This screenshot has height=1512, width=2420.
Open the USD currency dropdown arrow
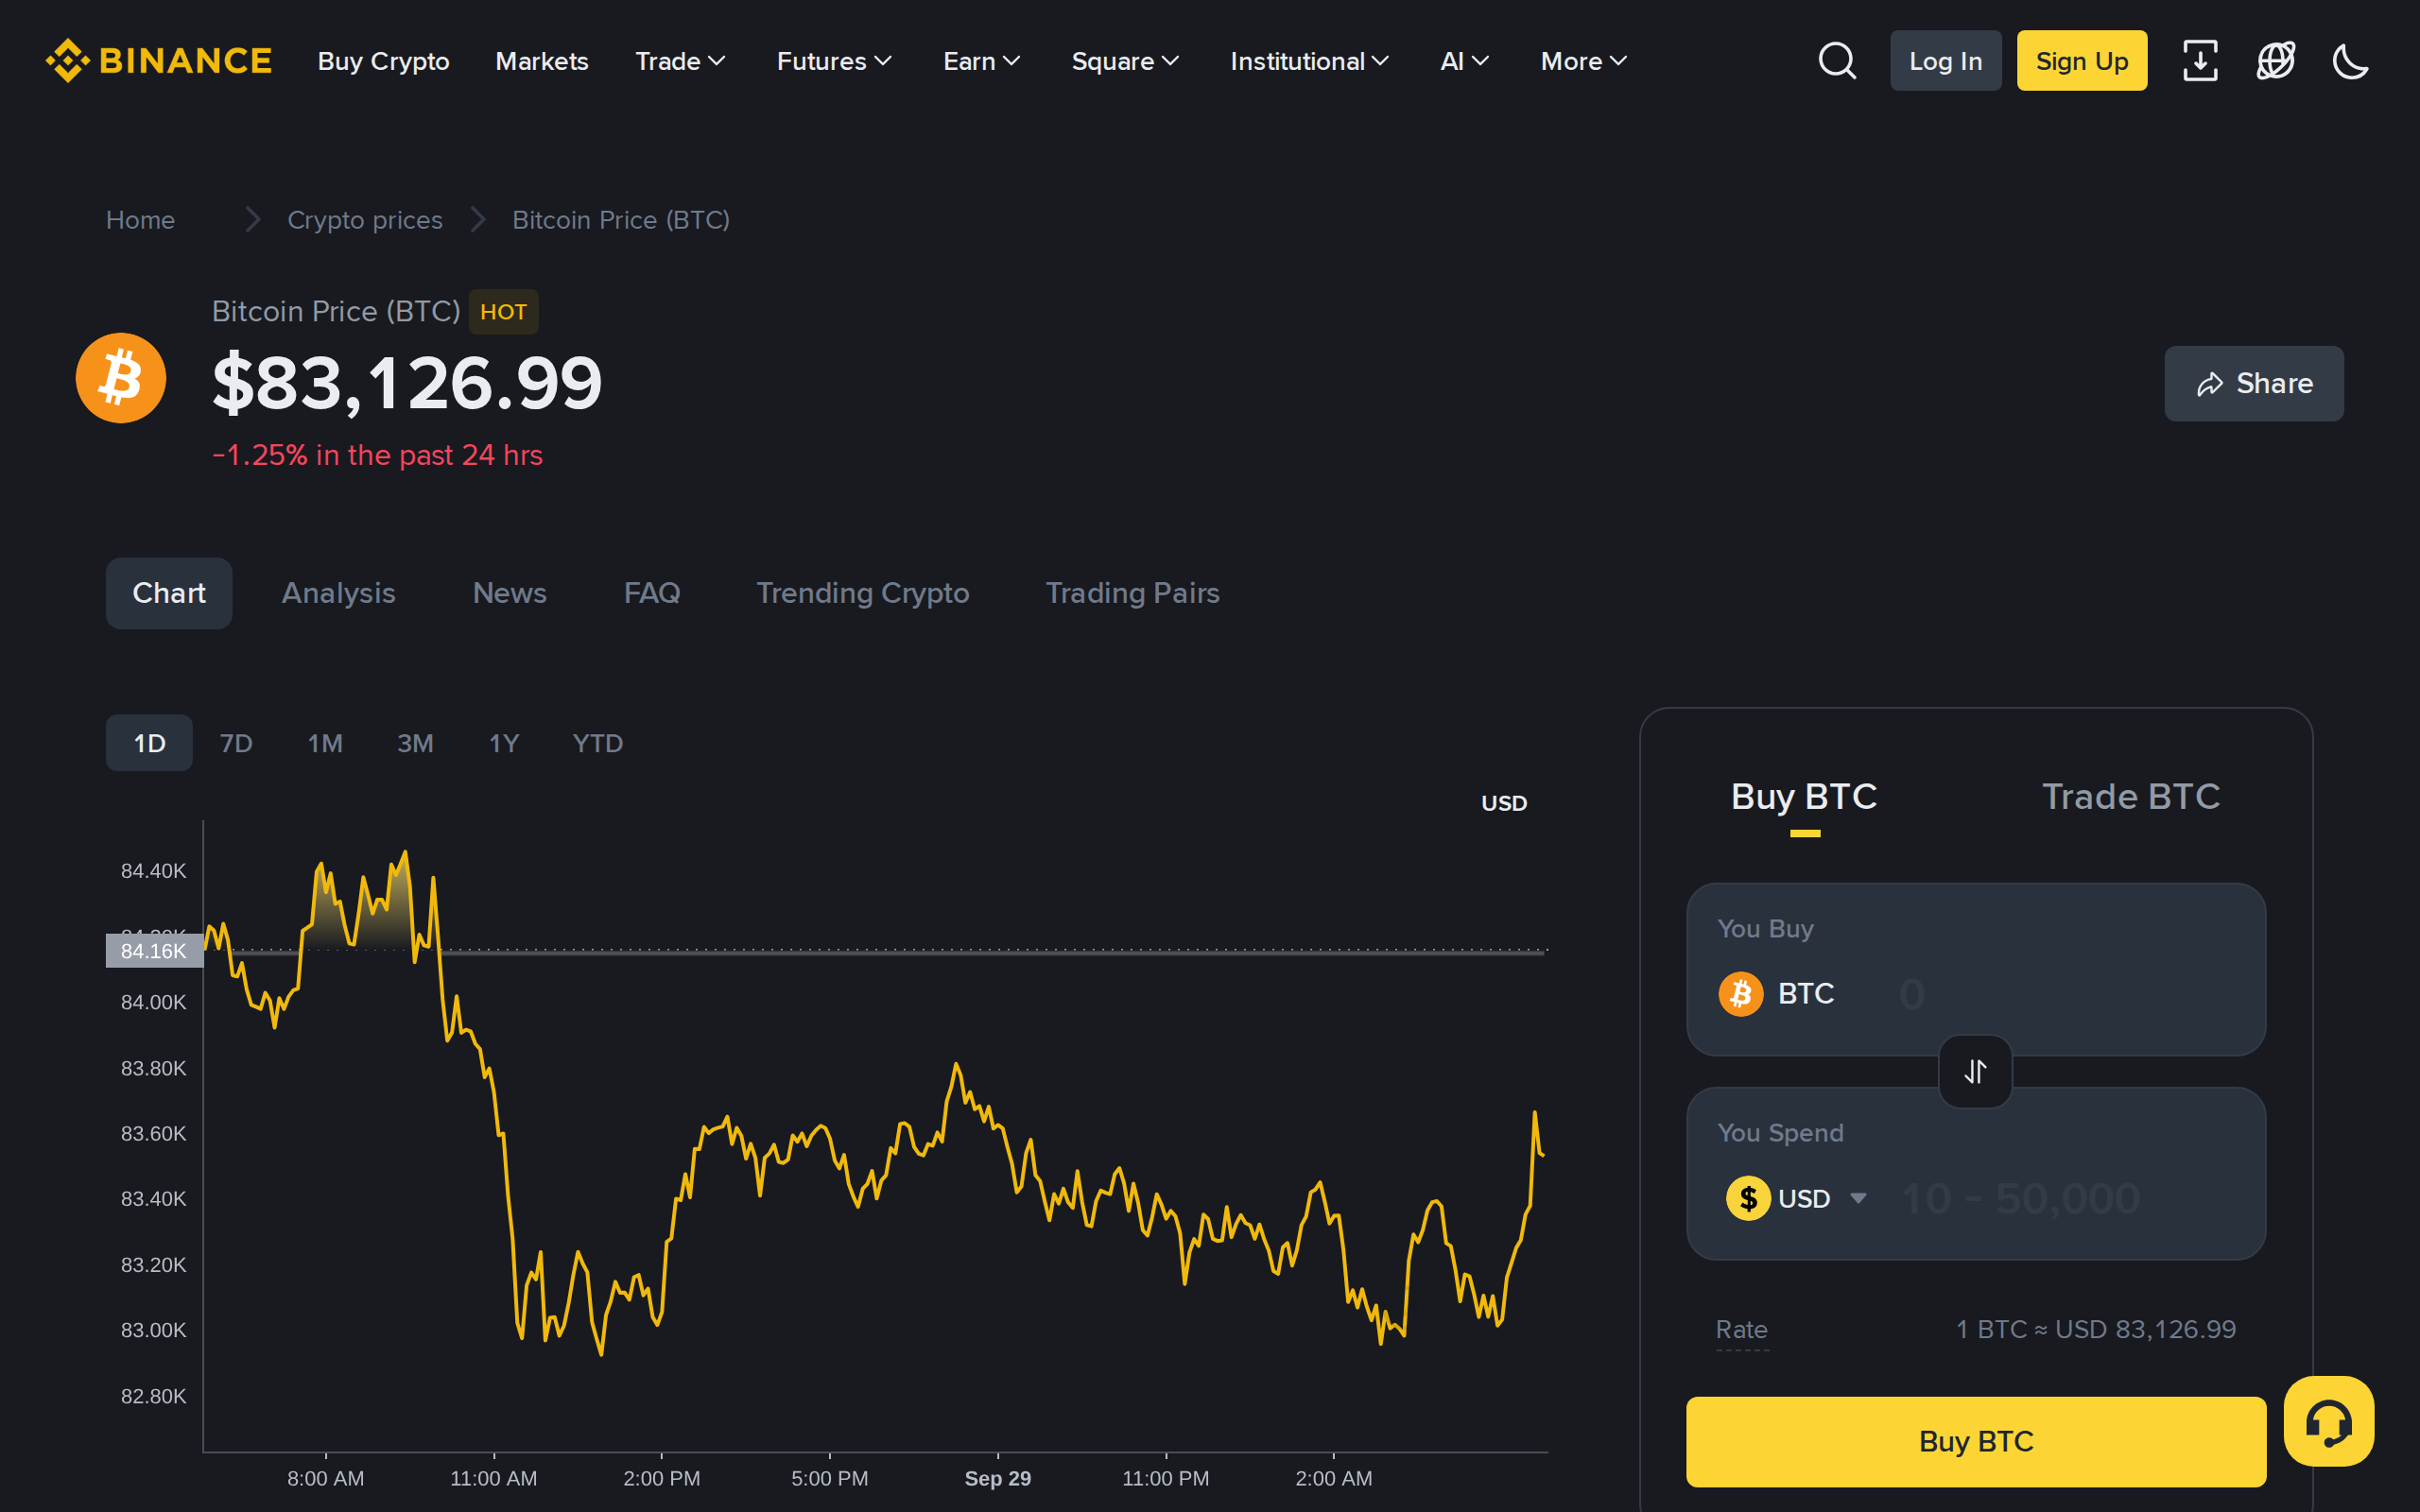pos(1858,1198)
